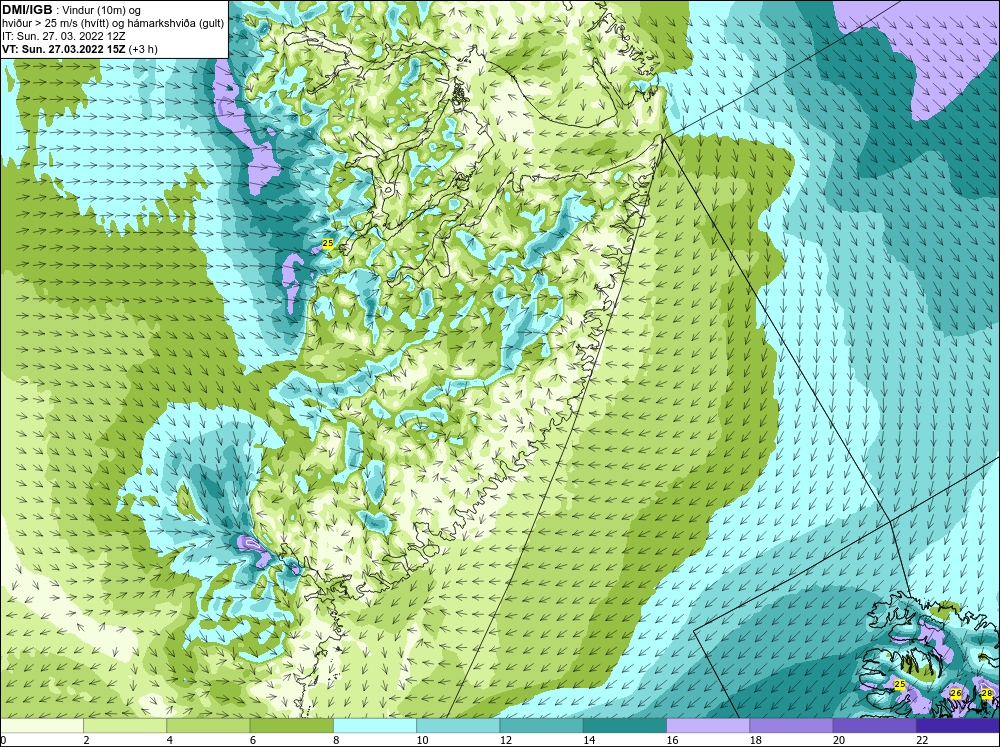Pick the 6–8 m/s olive green legend swatch
This screenshot has height=747, width=1000.
291,725
